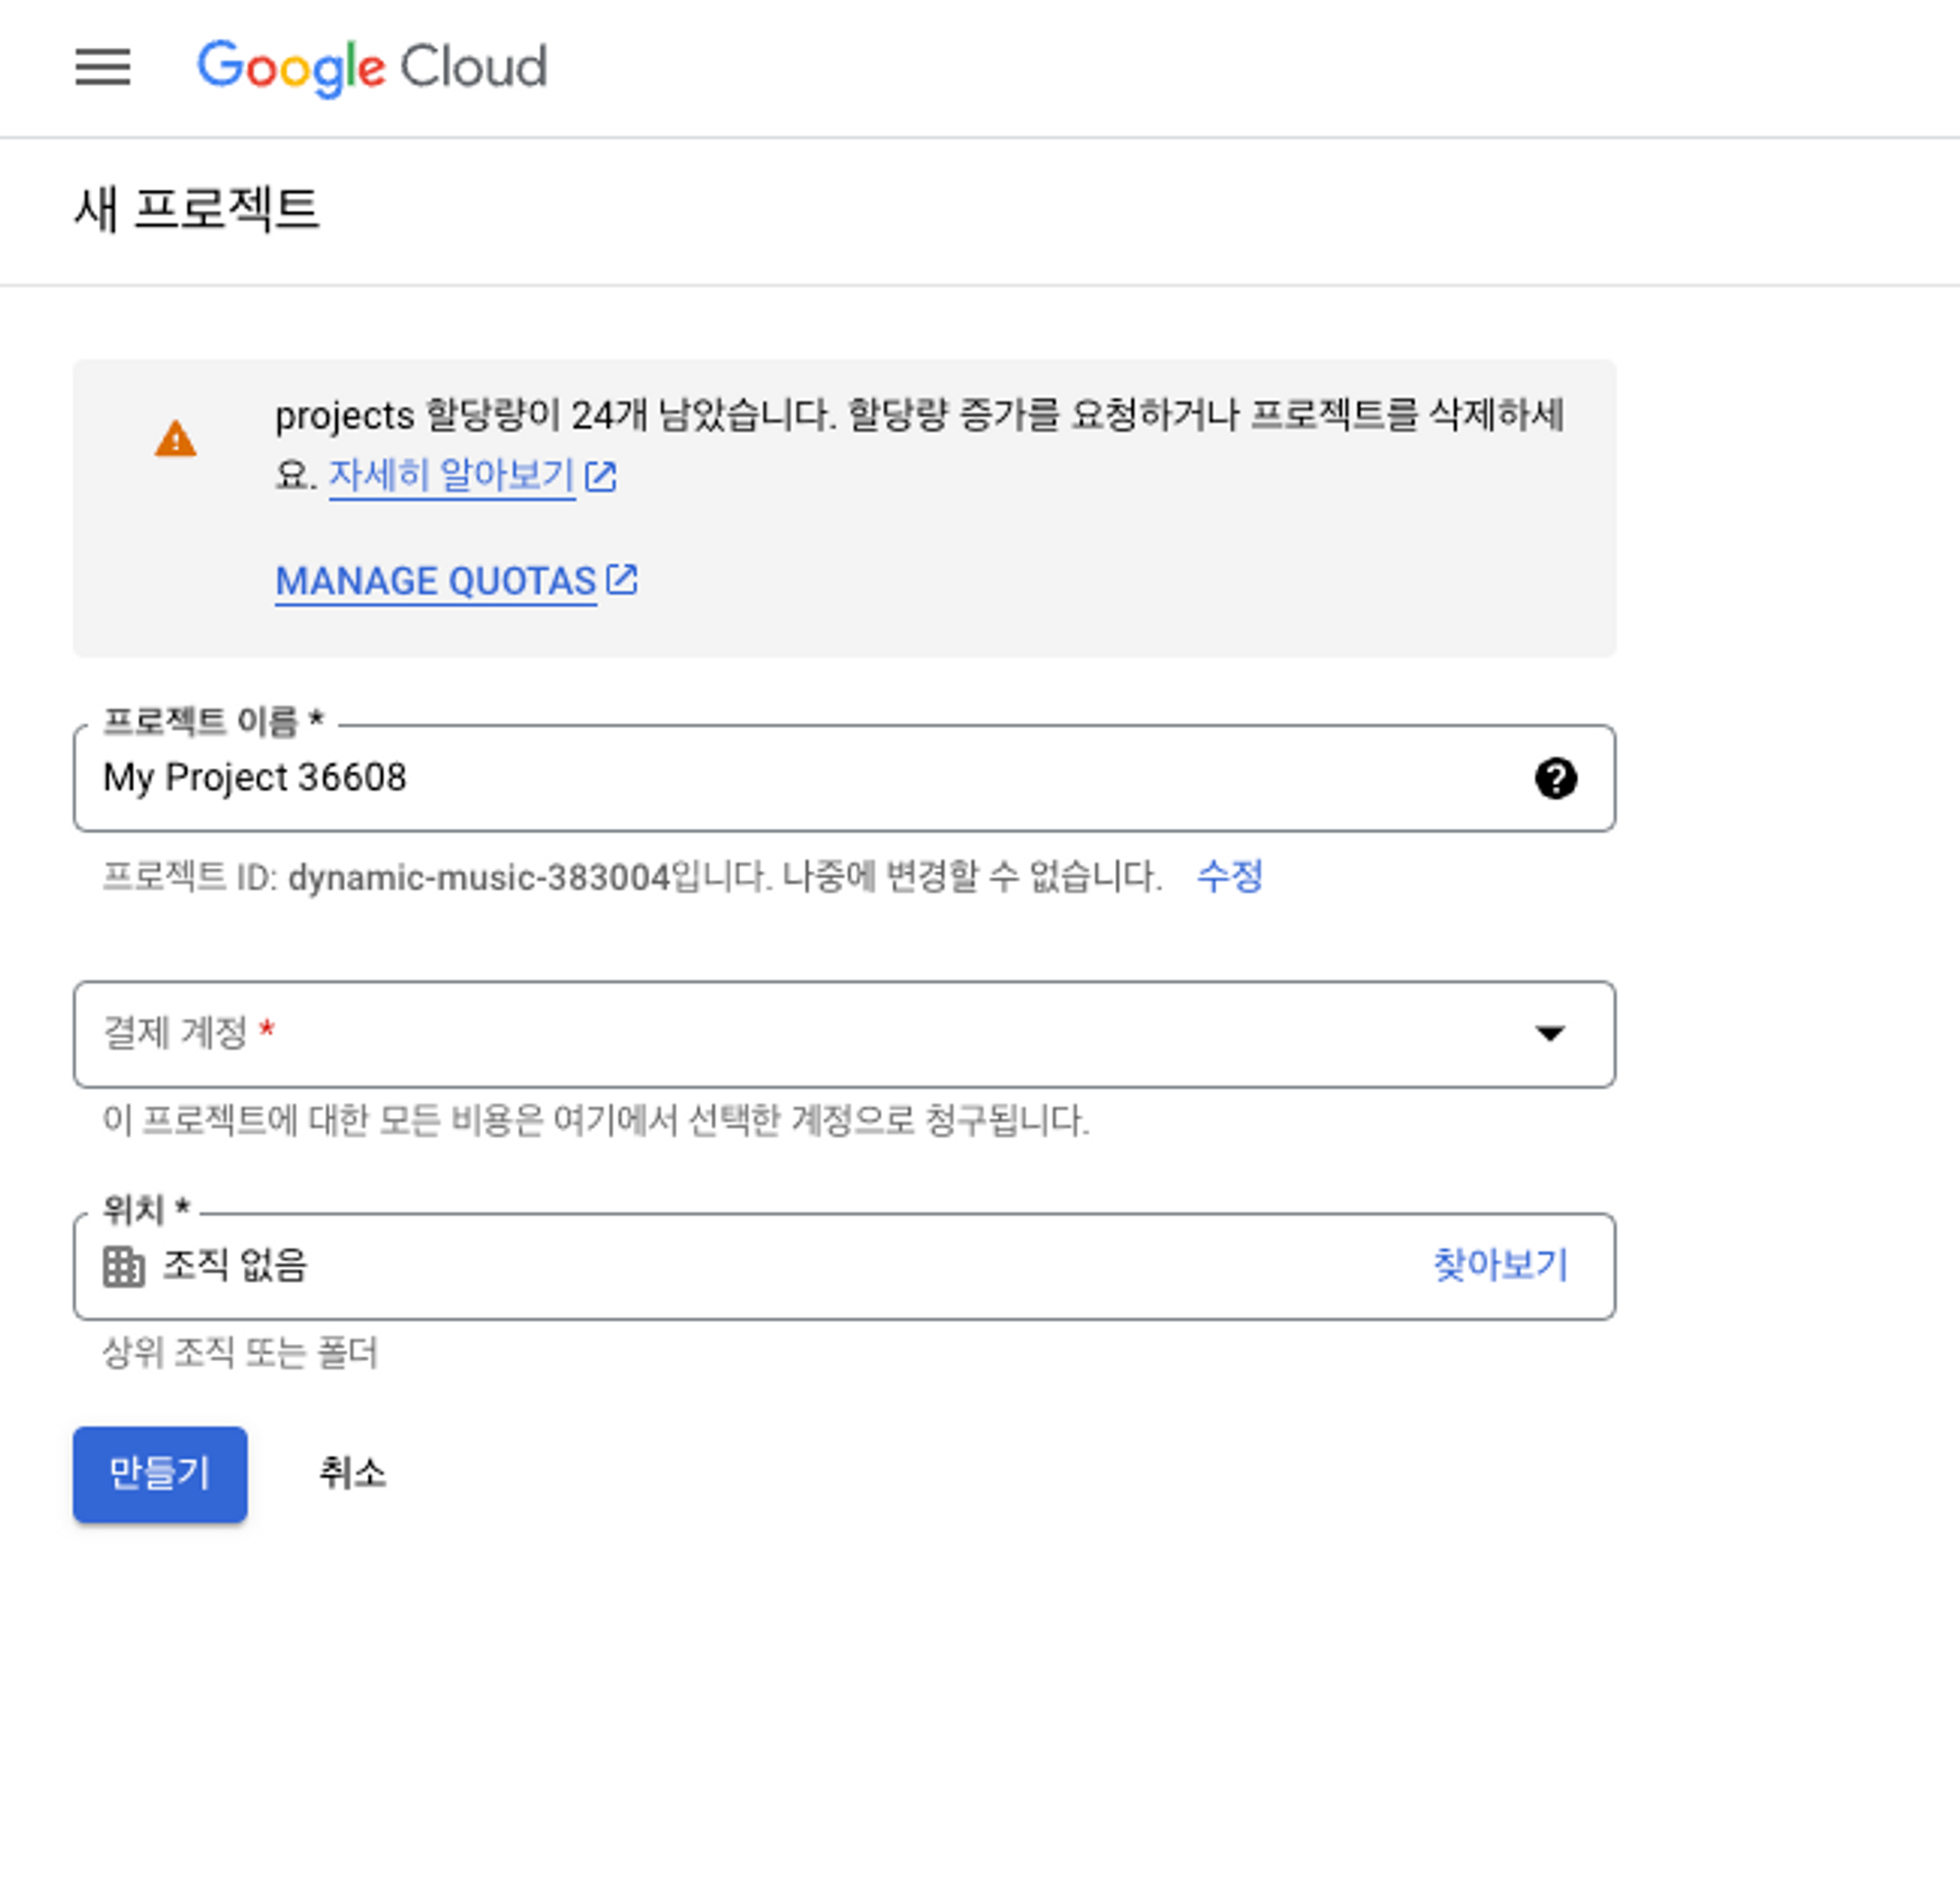The width and height of the screenshot is (1960, 1893).
Task: Click the 새 프로젝트 page heading
Action: click(197, 210)
